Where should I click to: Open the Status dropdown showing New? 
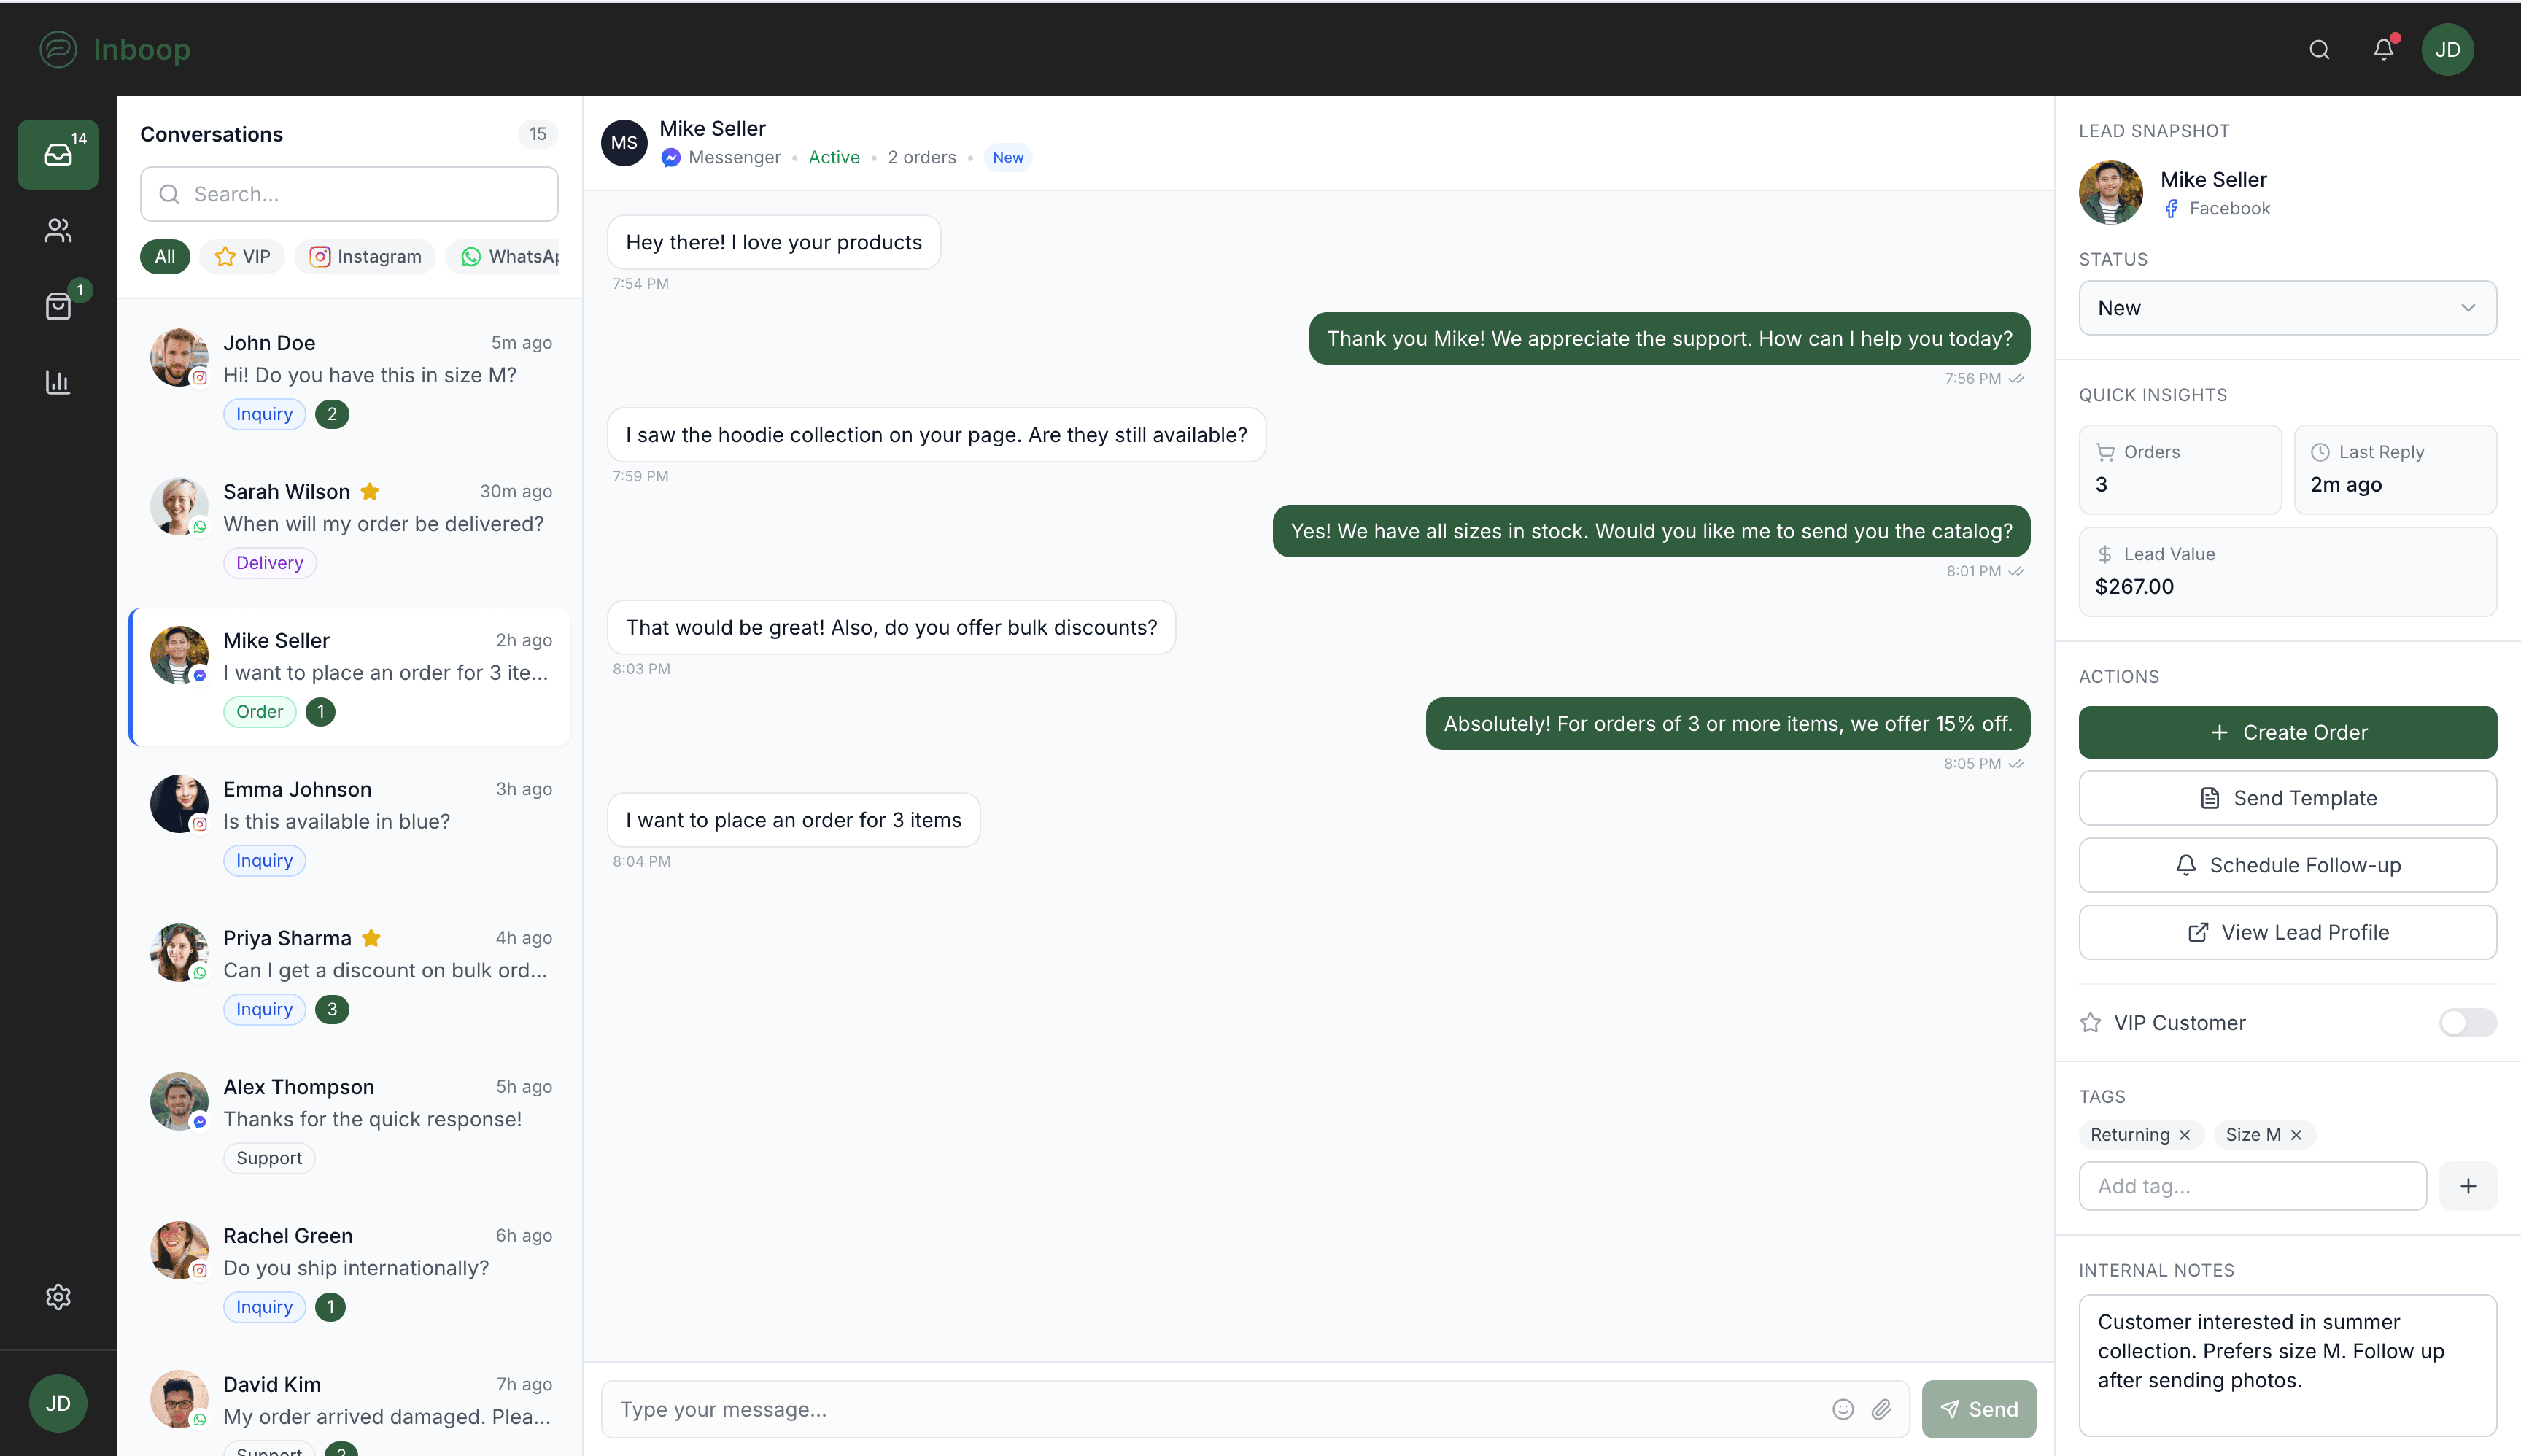pos(2287,307)
